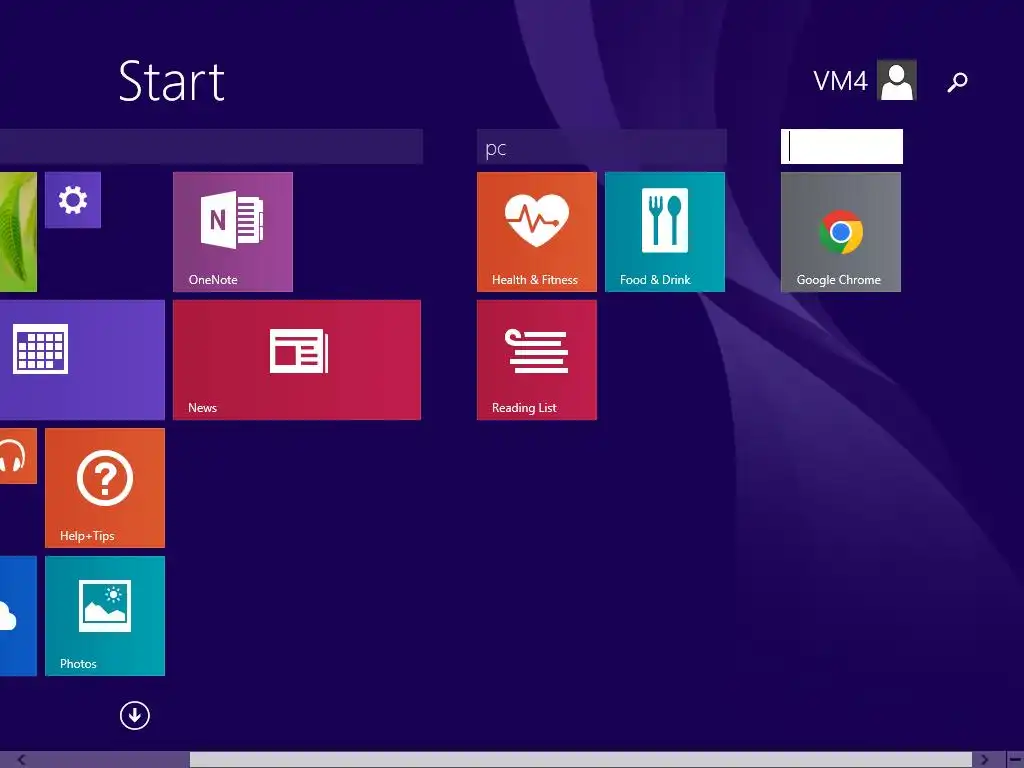This screenshot has width=1024, height=768.
Task: Open the PC settings gear tile
Action: tap(72, 200)
